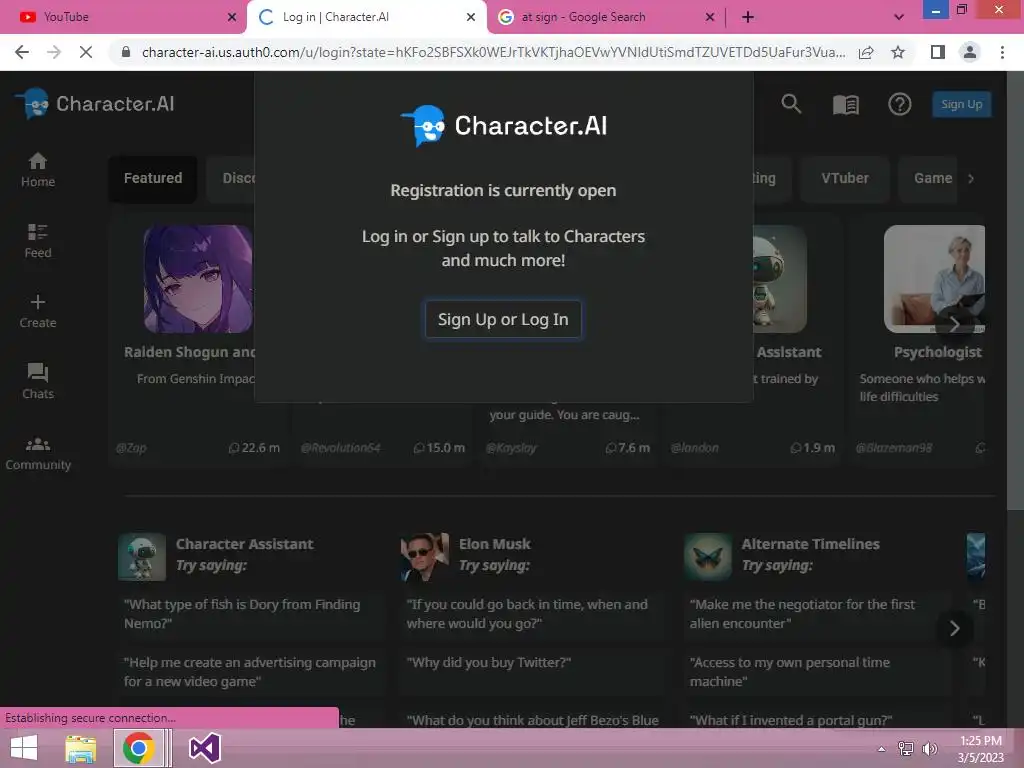Select the VTuber category tab
The width and height of the screenshot is (1024, 768).
point(844,178)
